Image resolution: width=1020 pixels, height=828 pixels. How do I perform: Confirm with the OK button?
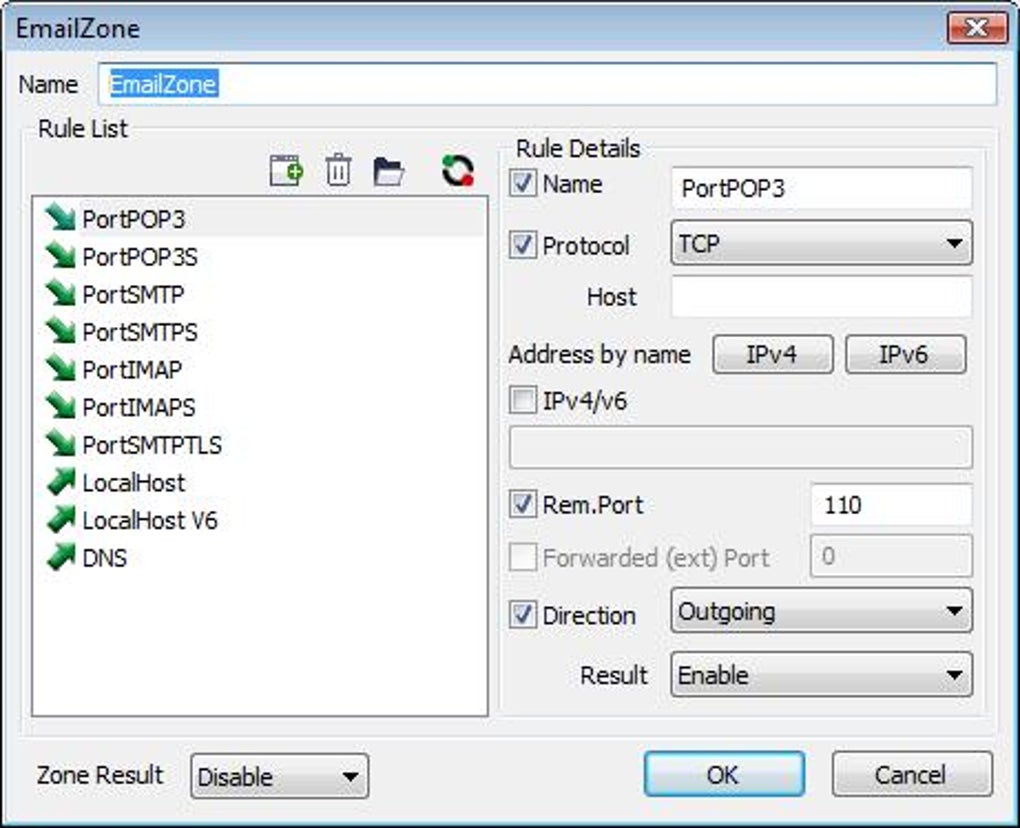click(724, 774)
